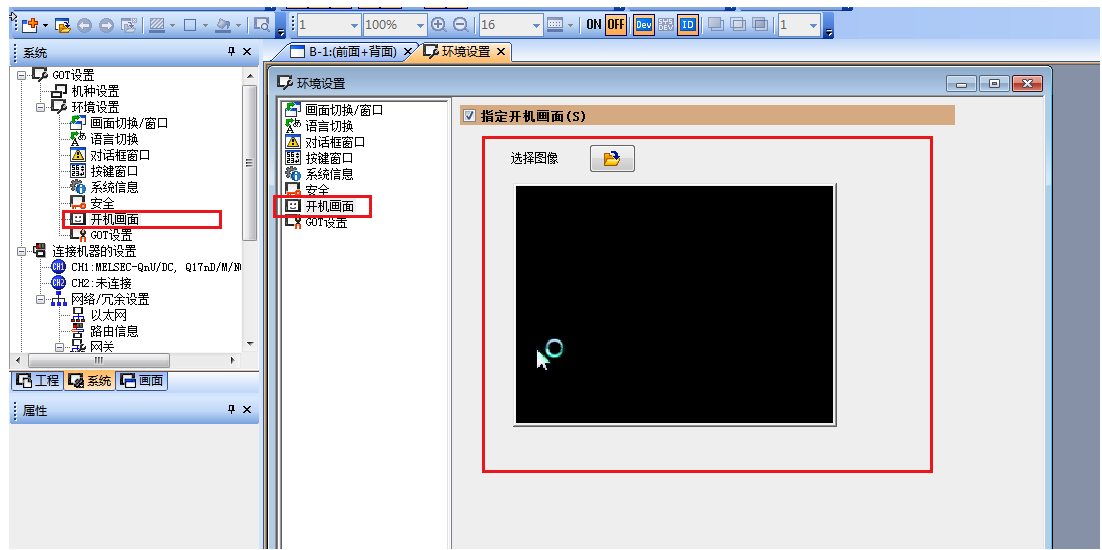Click the new screen icon in toolbar
The image size is (1102, 550).
tap(29, 24)
